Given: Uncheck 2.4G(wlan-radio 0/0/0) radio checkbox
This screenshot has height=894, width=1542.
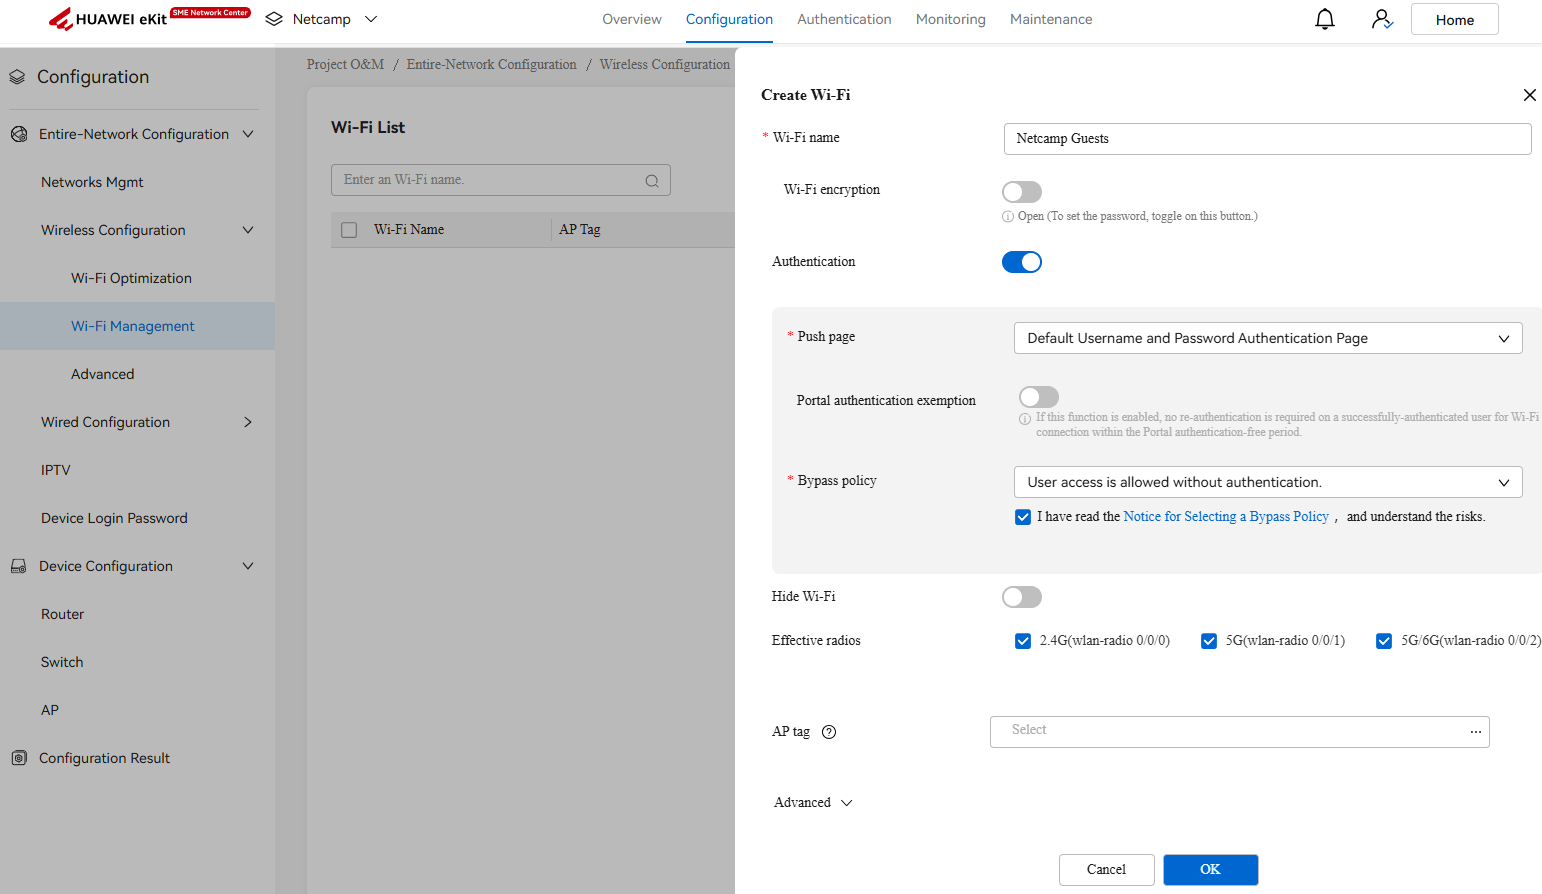Looking at the screenshot, I should click(1023, 641).
